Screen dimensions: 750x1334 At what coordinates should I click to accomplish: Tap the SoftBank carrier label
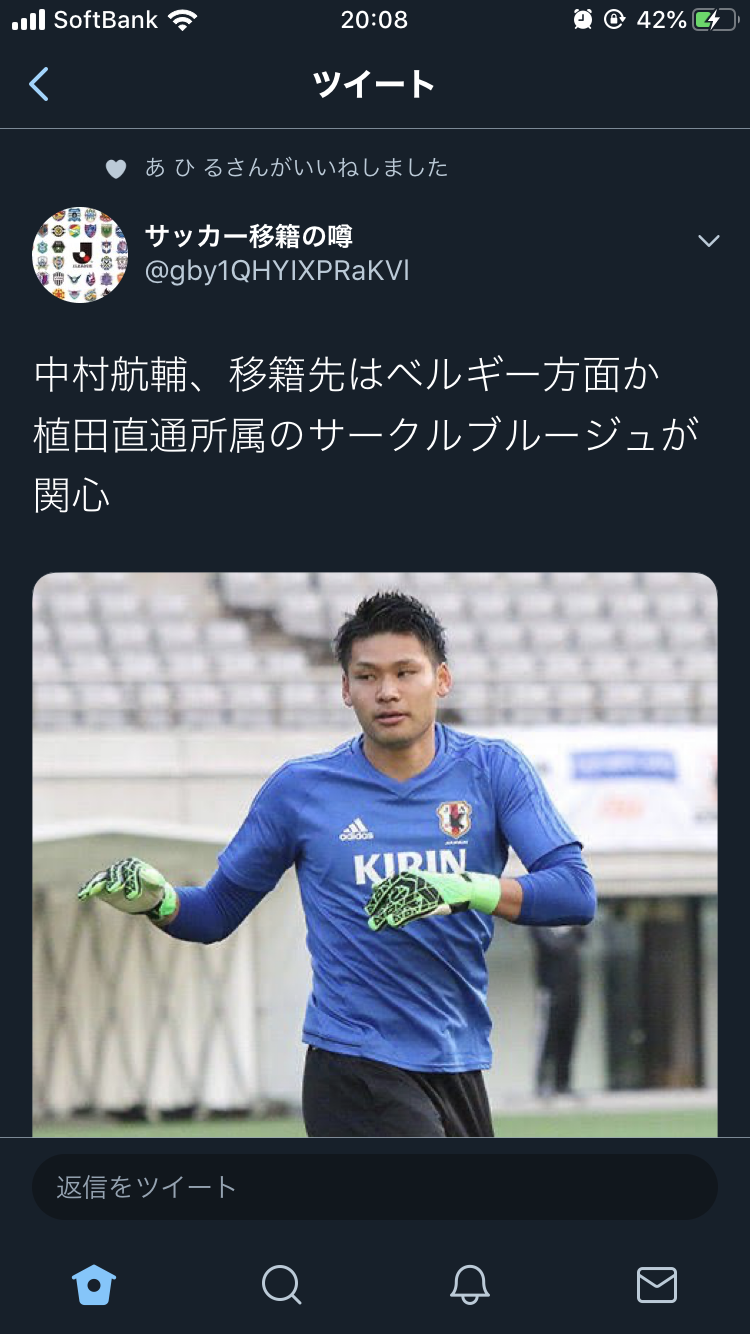tap(107, 20)
